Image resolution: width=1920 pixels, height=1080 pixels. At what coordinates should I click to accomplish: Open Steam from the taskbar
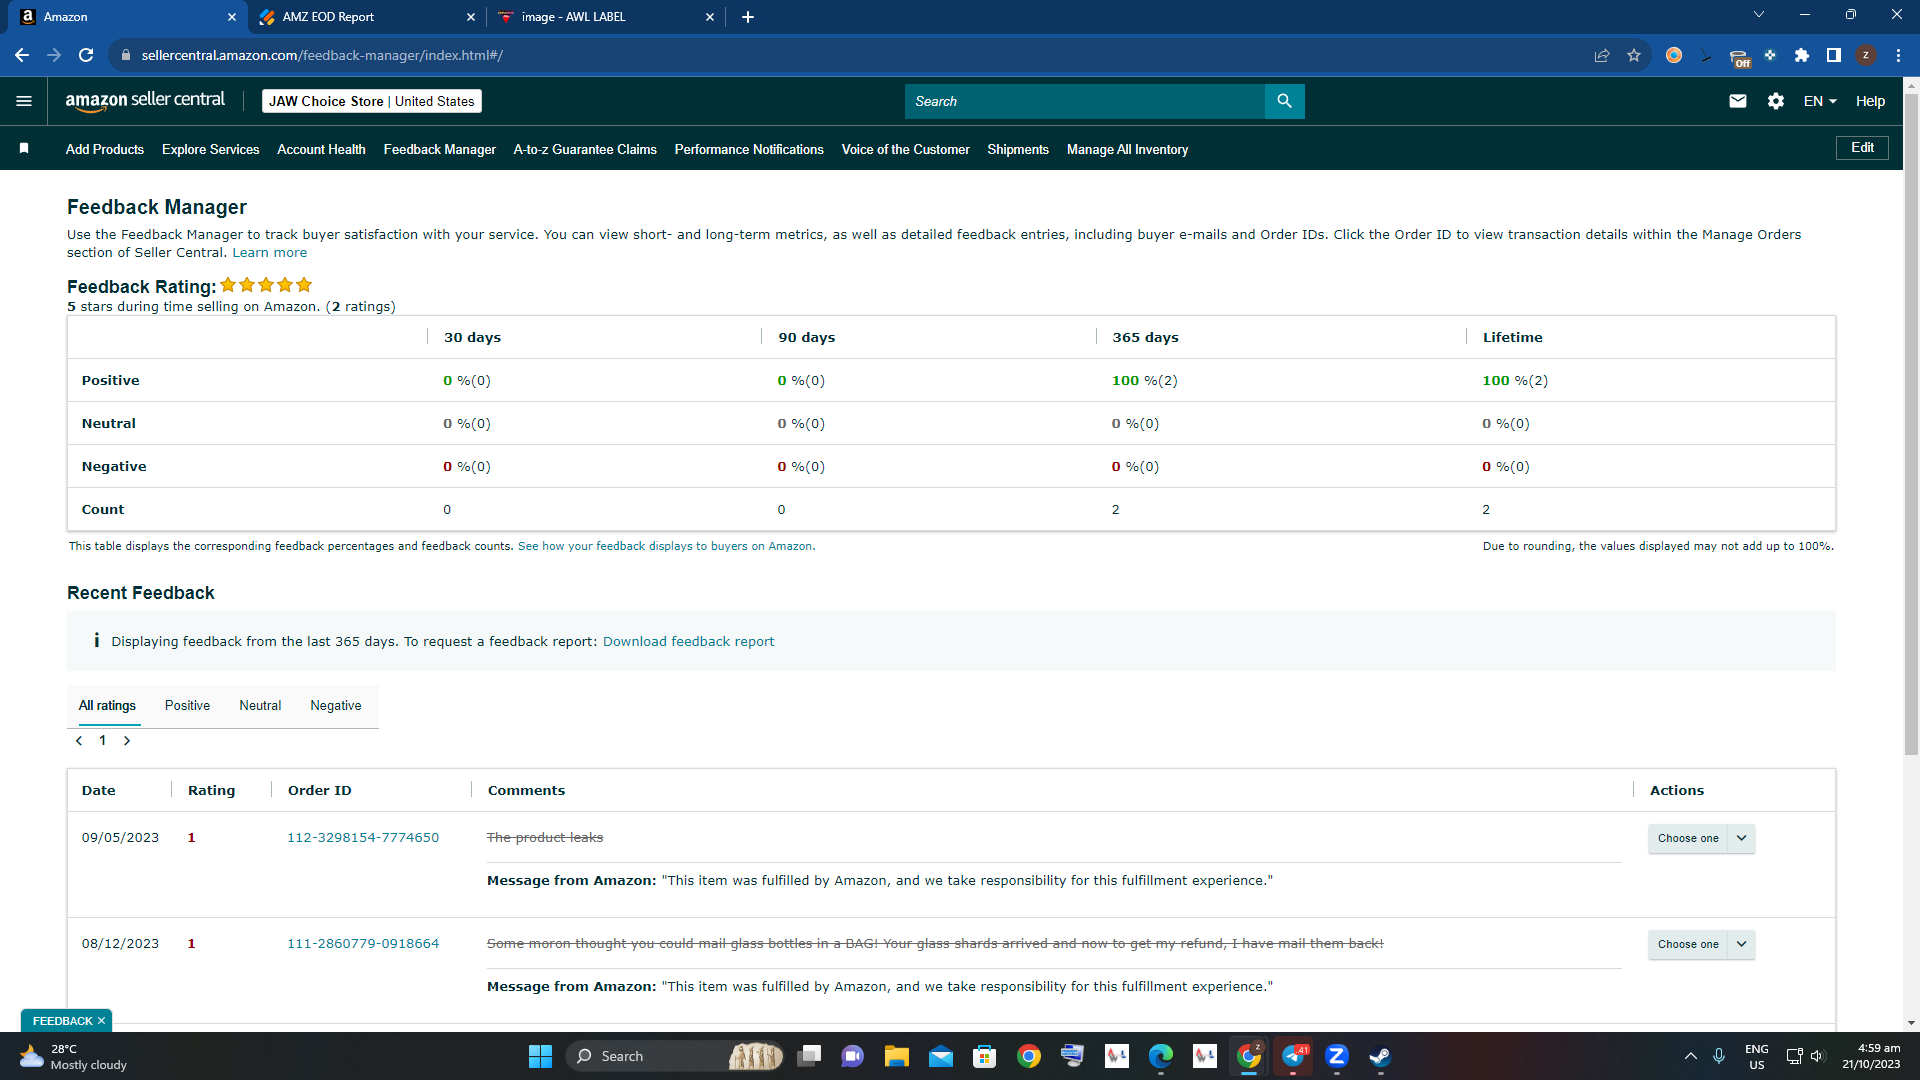[1380, 1056]
